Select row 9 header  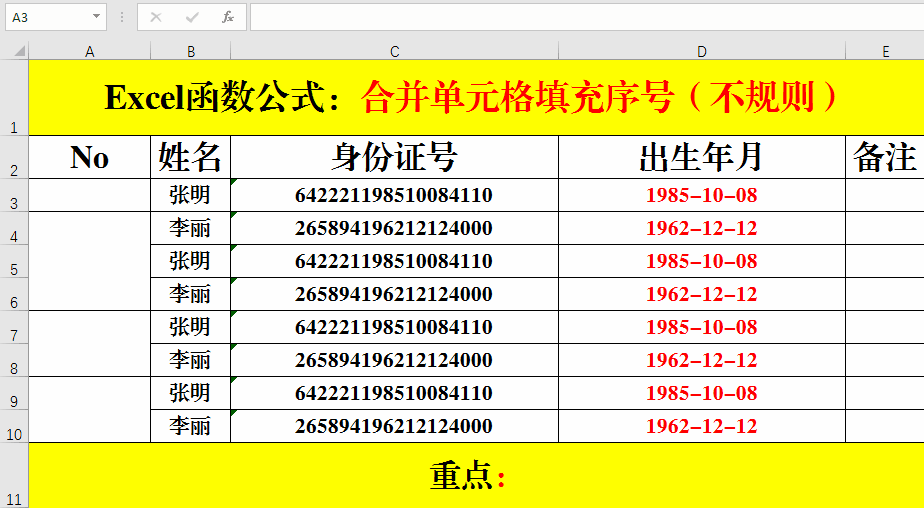click(14, 393)
